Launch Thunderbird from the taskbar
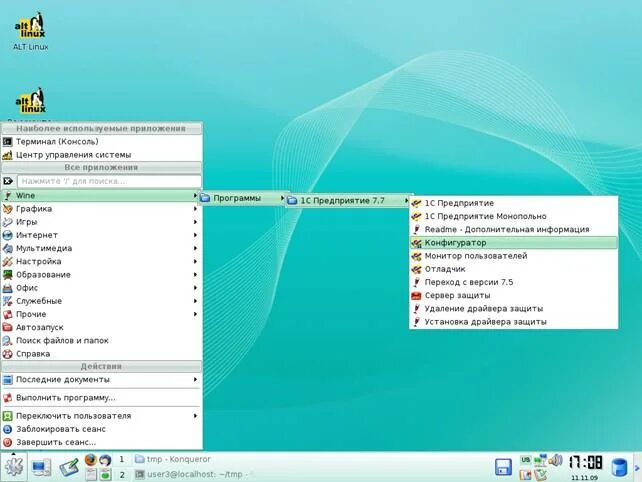The width and height of the screenshot is (642, 482). tap(106, 460)
